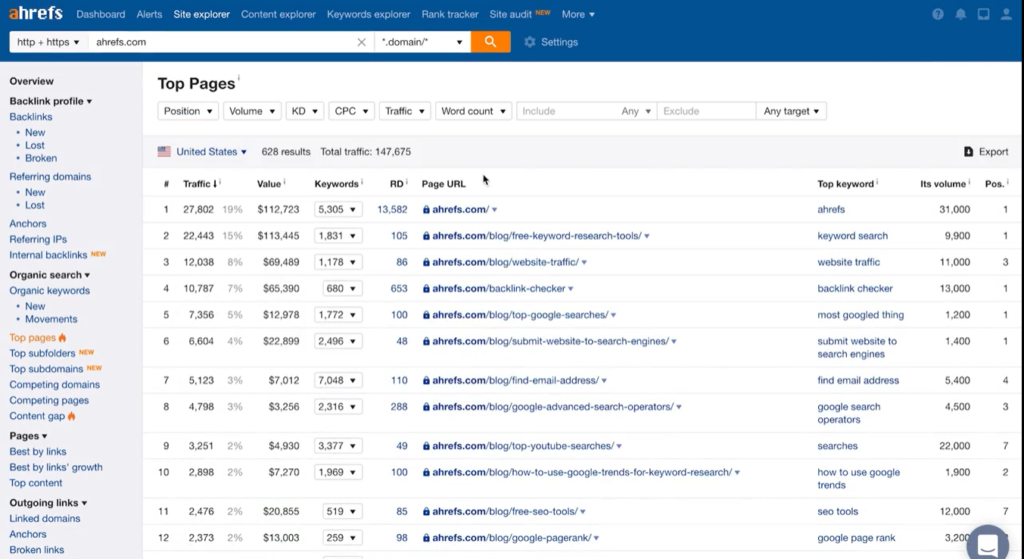Open the Rank tracker tab
Screen dimensions: 1024x559
(x=450, y=14)
